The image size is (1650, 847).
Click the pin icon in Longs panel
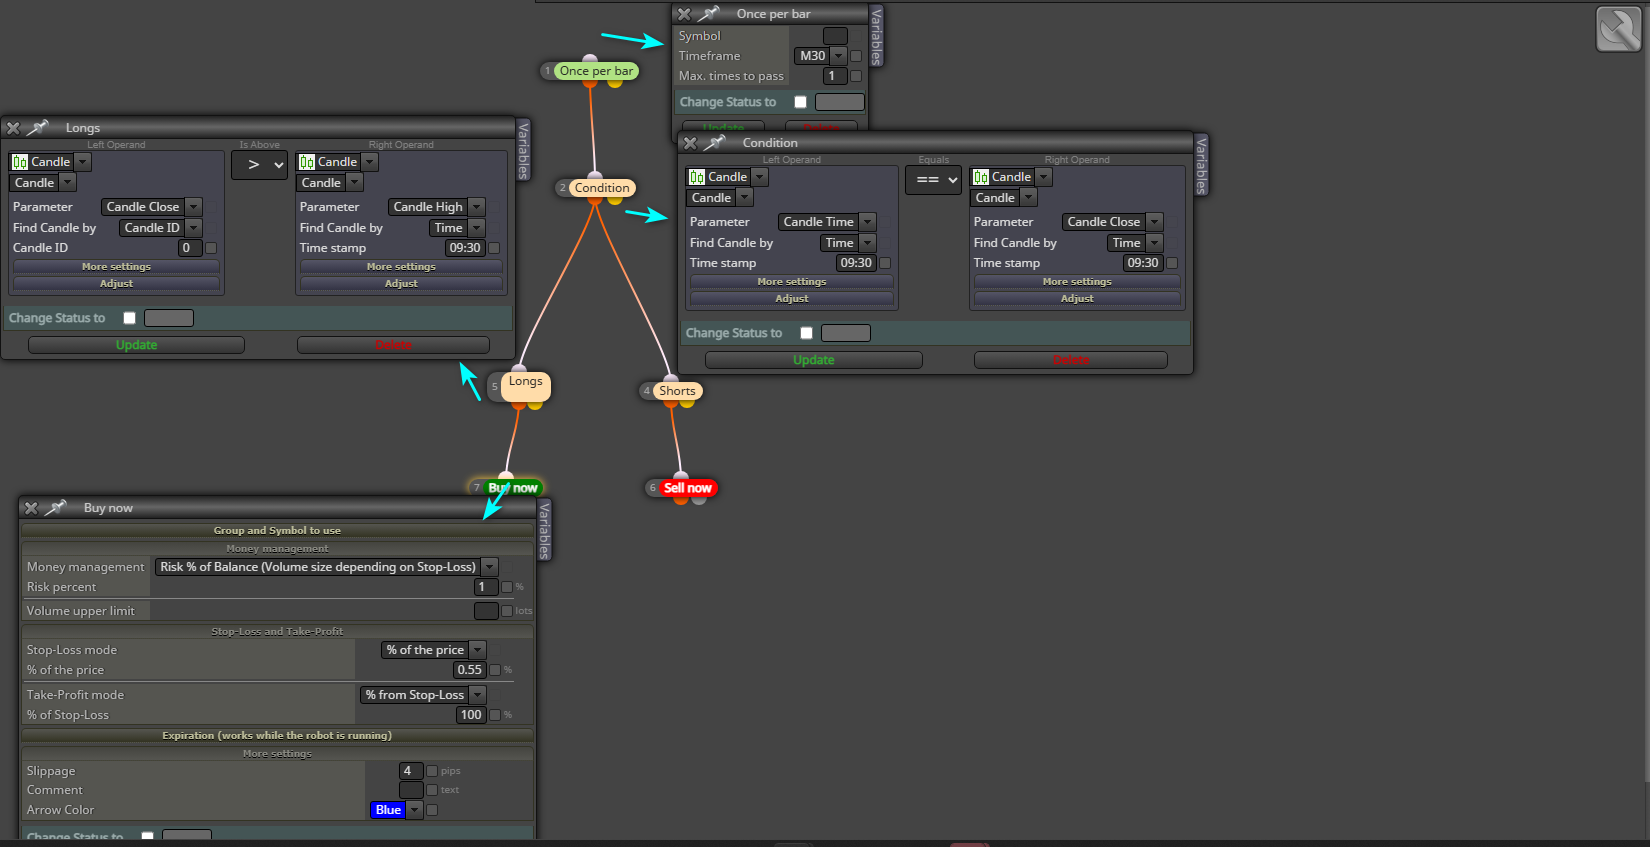pyautogui.click(x=38, y=127)
